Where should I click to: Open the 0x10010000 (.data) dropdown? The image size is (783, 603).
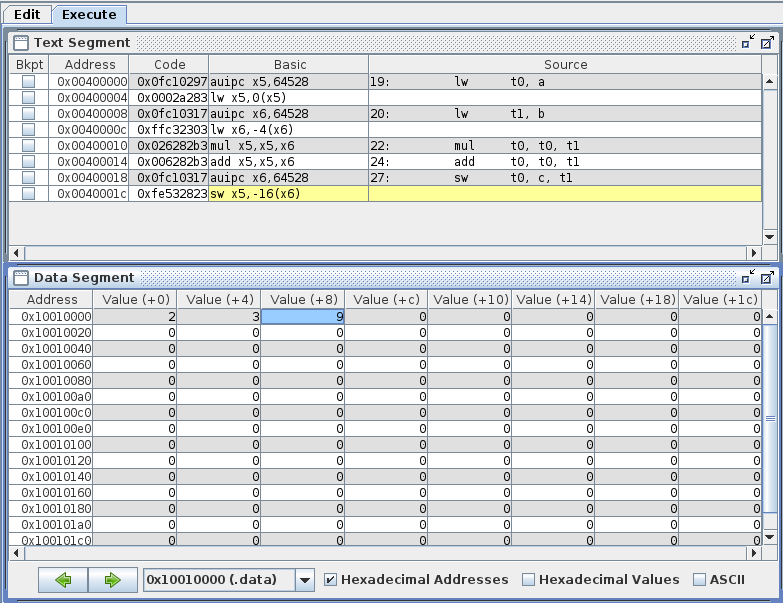305,580
